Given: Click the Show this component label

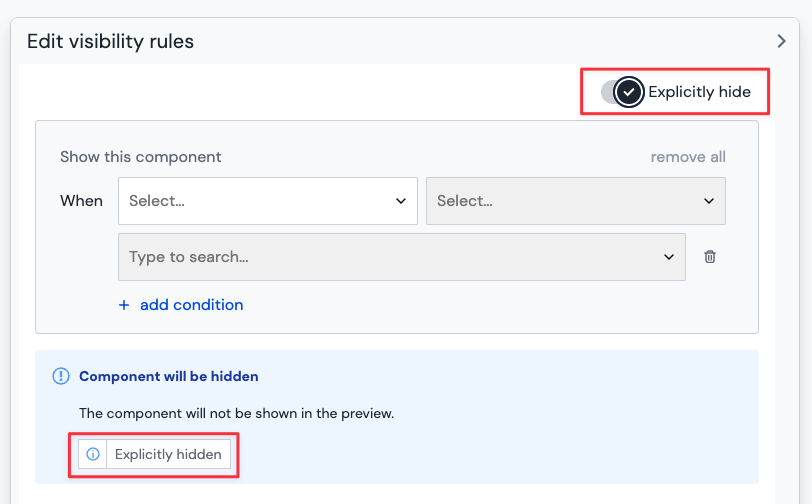Looking at the screenshot, I should [141, 157].
